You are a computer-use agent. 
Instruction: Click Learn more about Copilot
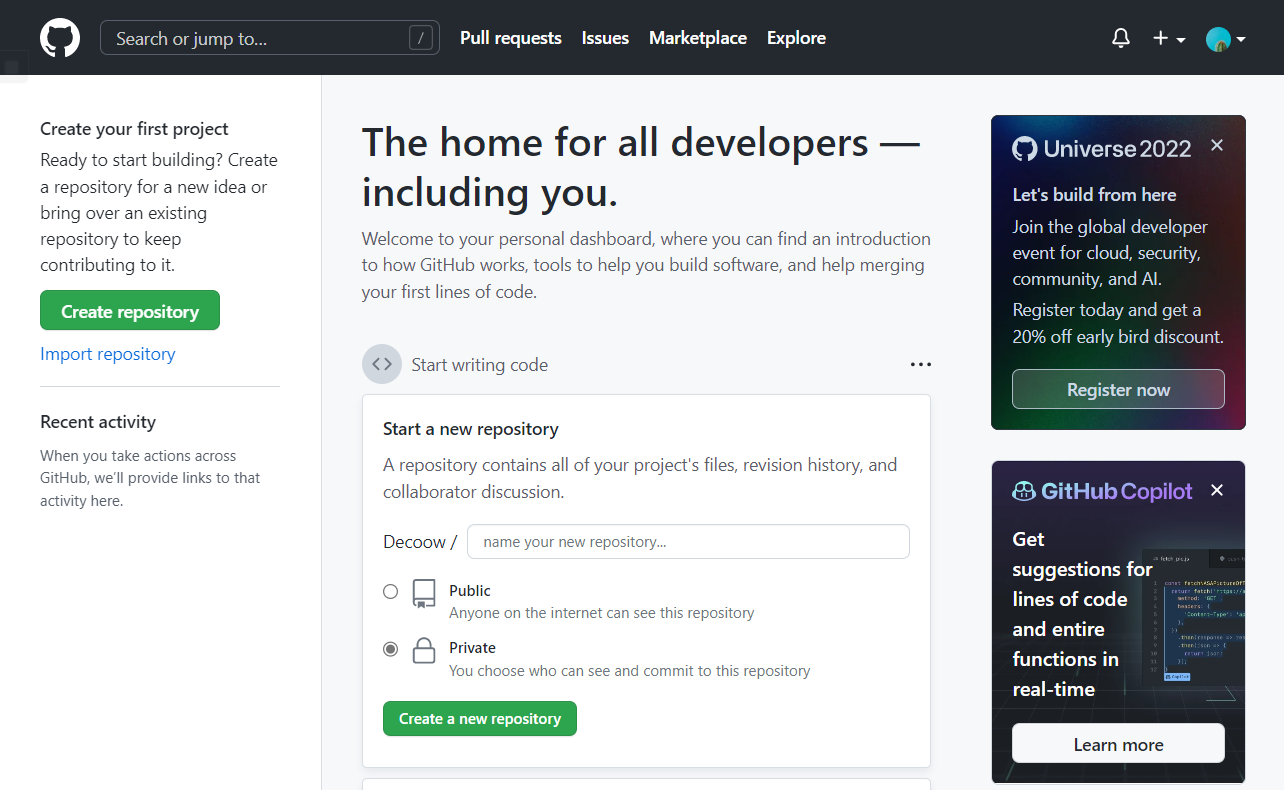1118,744
